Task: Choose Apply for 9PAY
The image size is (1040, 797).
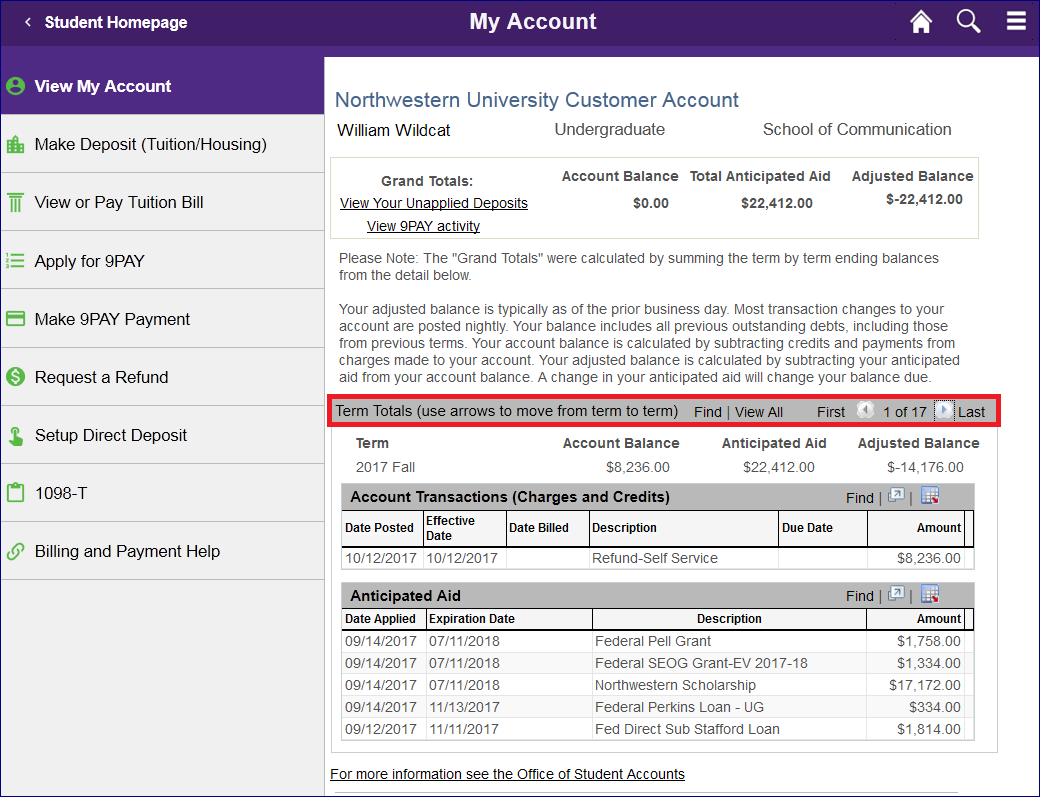Action: (162, 261)
